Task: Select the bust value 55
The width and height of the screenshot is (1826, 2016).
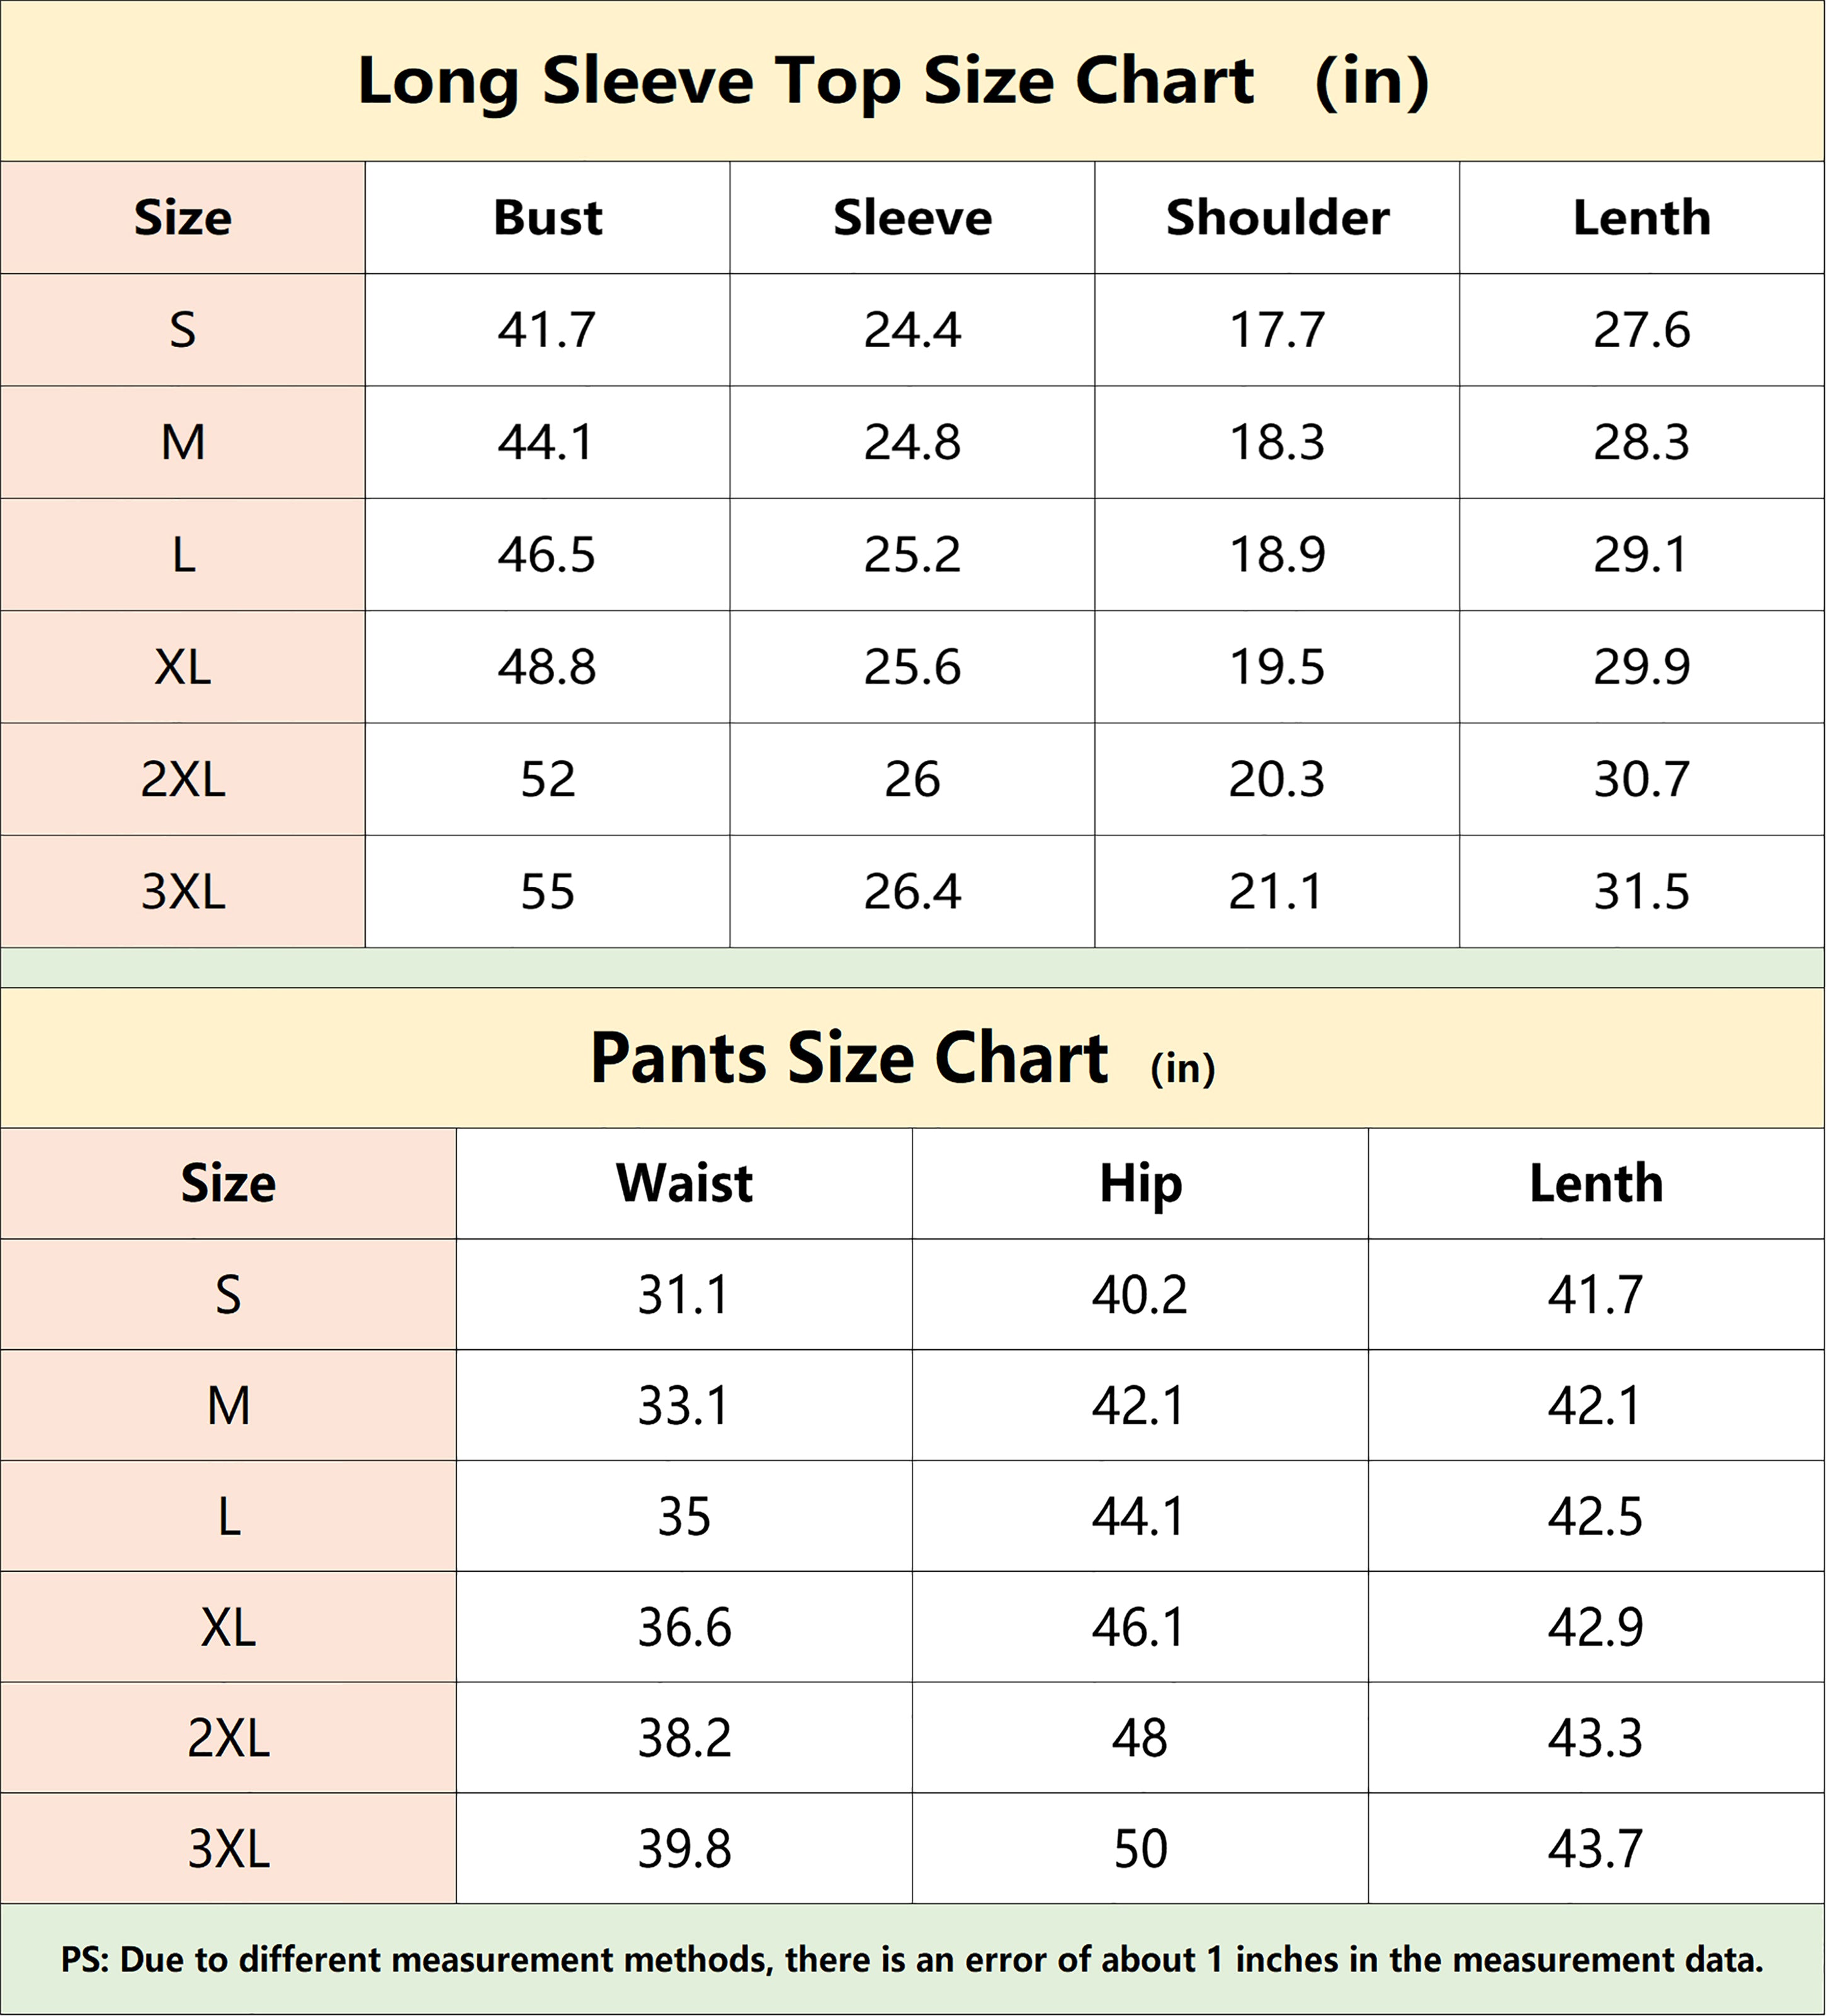Action: (547, 891)
